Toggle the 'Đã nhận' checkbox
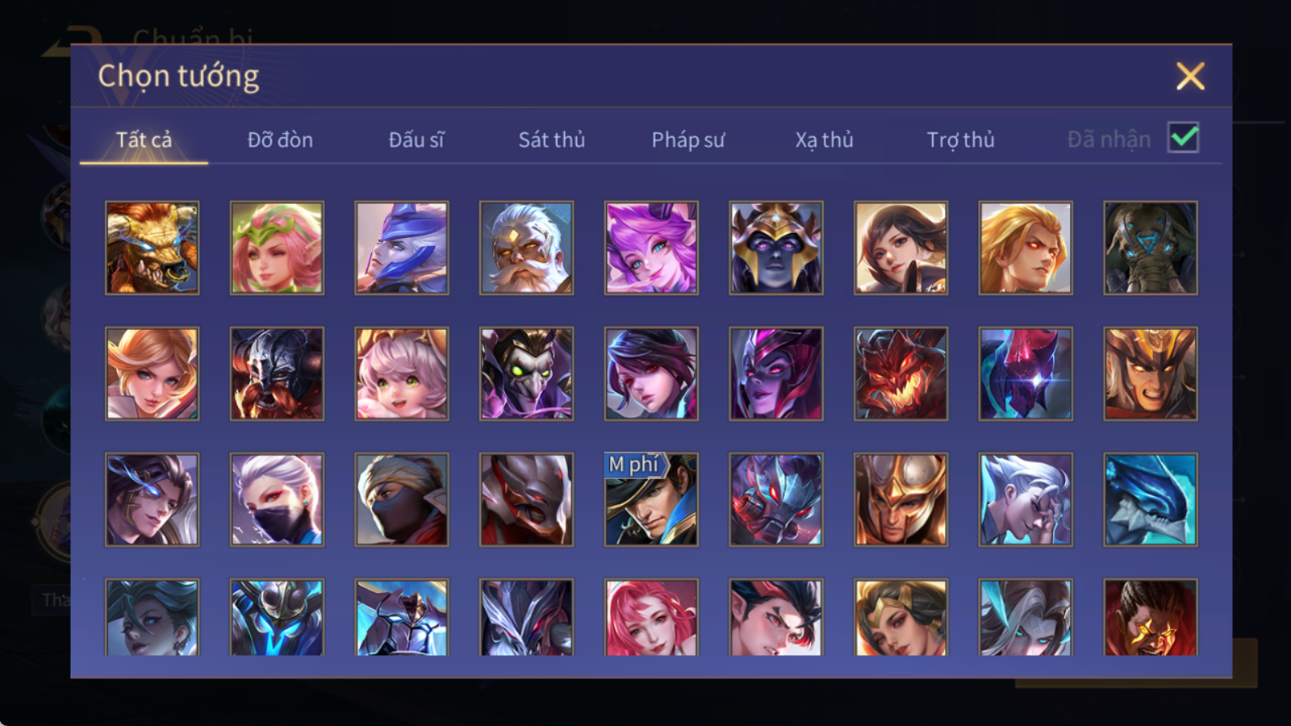 [1183, 139]
